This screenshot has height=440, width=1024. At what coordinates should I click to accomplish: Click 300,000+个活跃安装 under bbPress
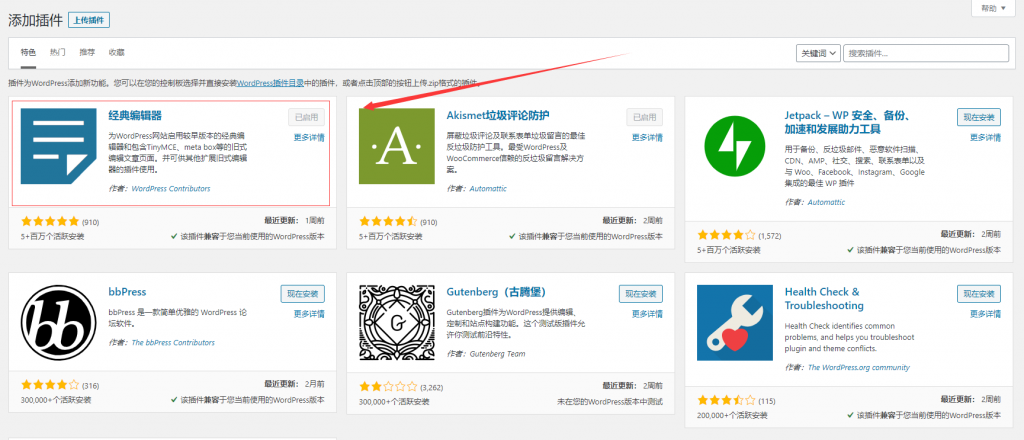coord(56,400)
